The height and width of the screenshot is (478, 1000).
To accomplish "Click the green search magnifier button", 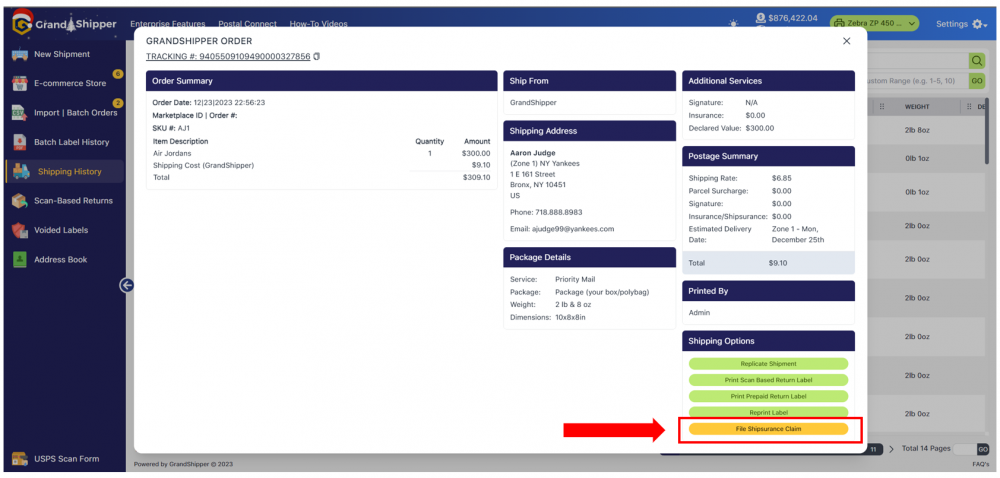I will tap(977, 61).
